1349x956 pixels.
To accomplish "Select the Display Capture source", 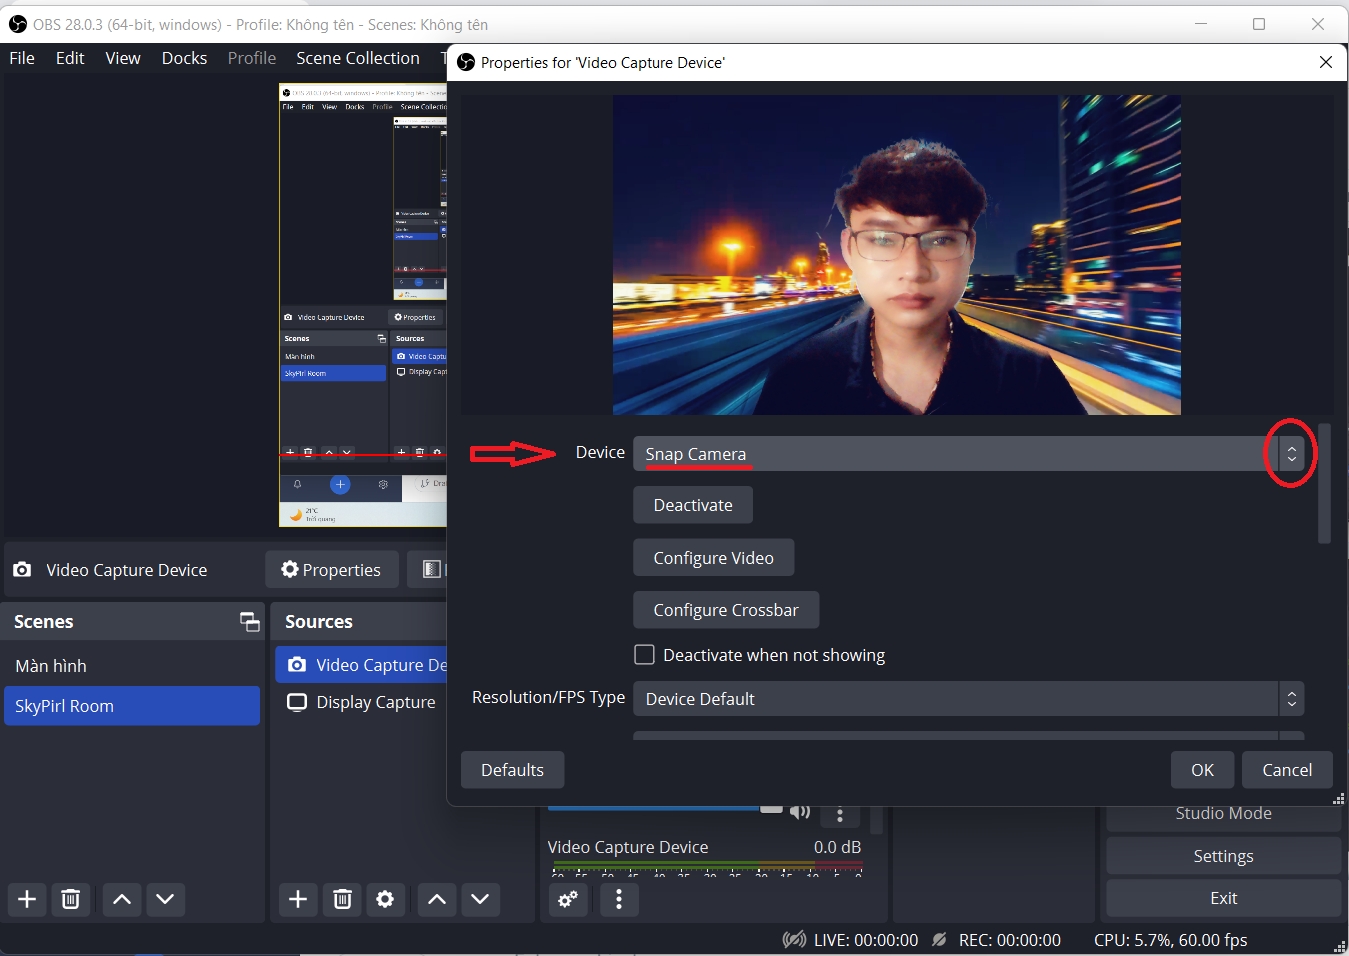I will pos(375,702).
